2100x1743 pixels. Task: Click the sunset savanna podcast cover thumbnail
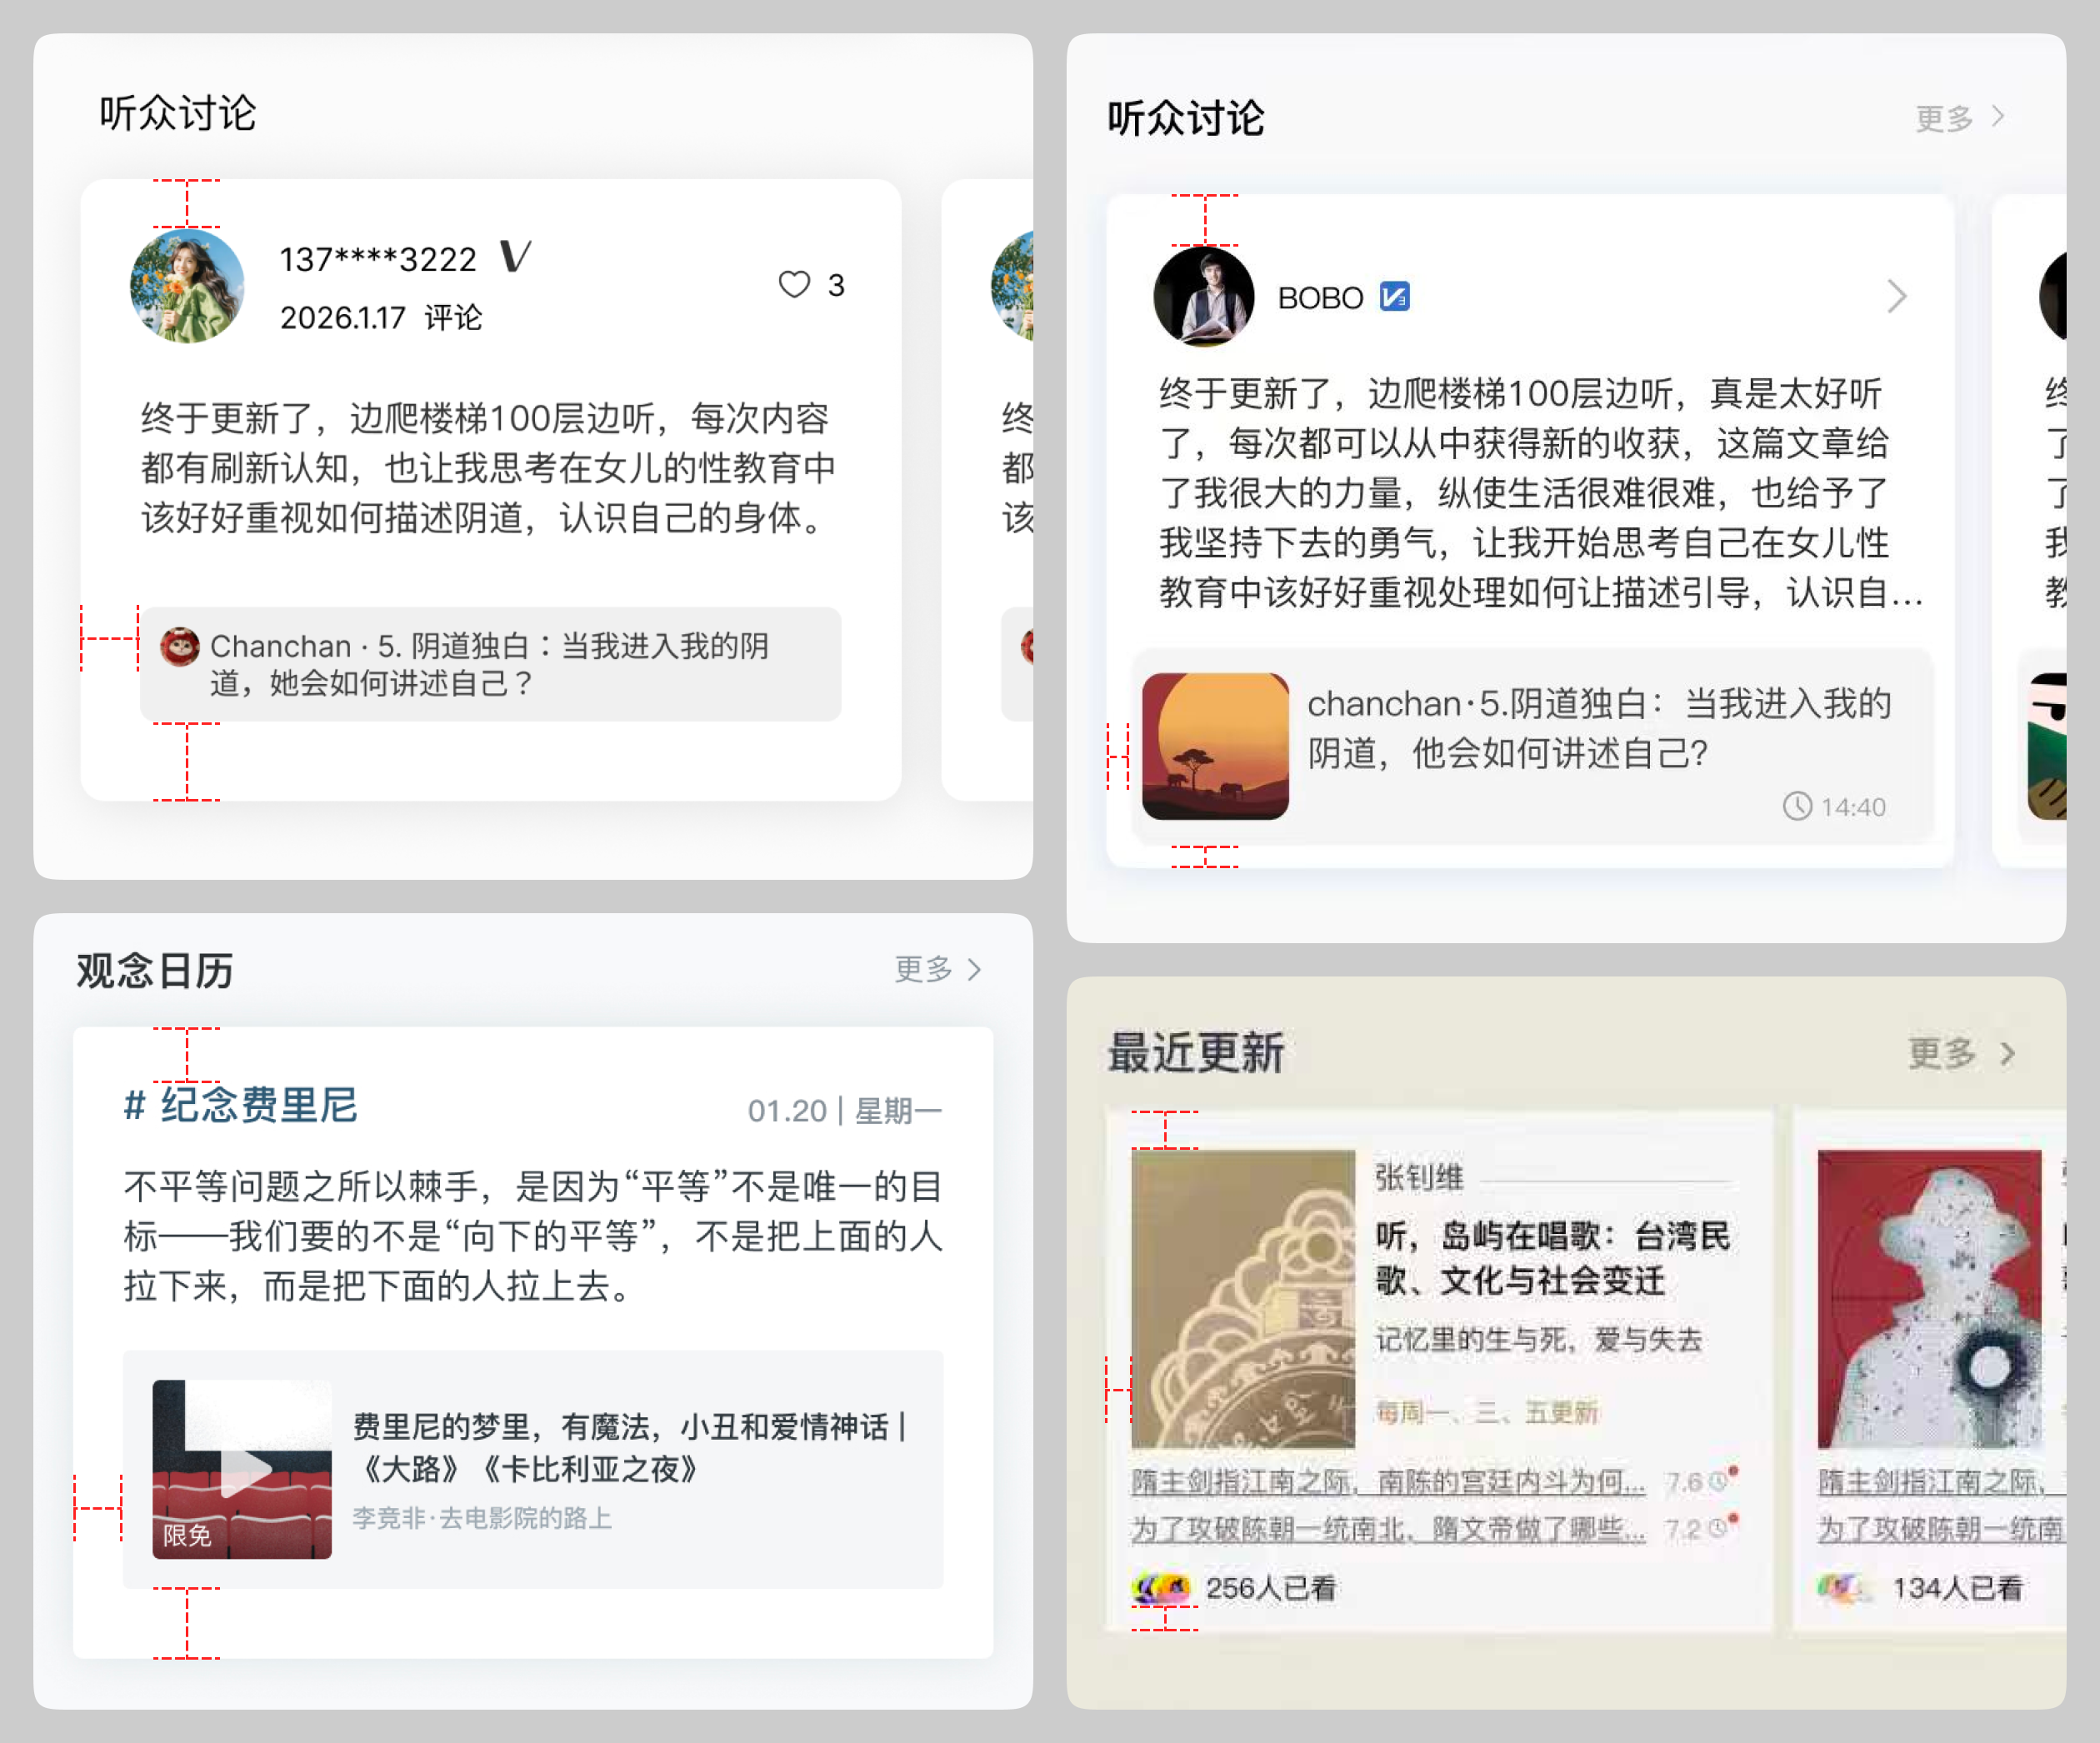[x=1215, y=746]
